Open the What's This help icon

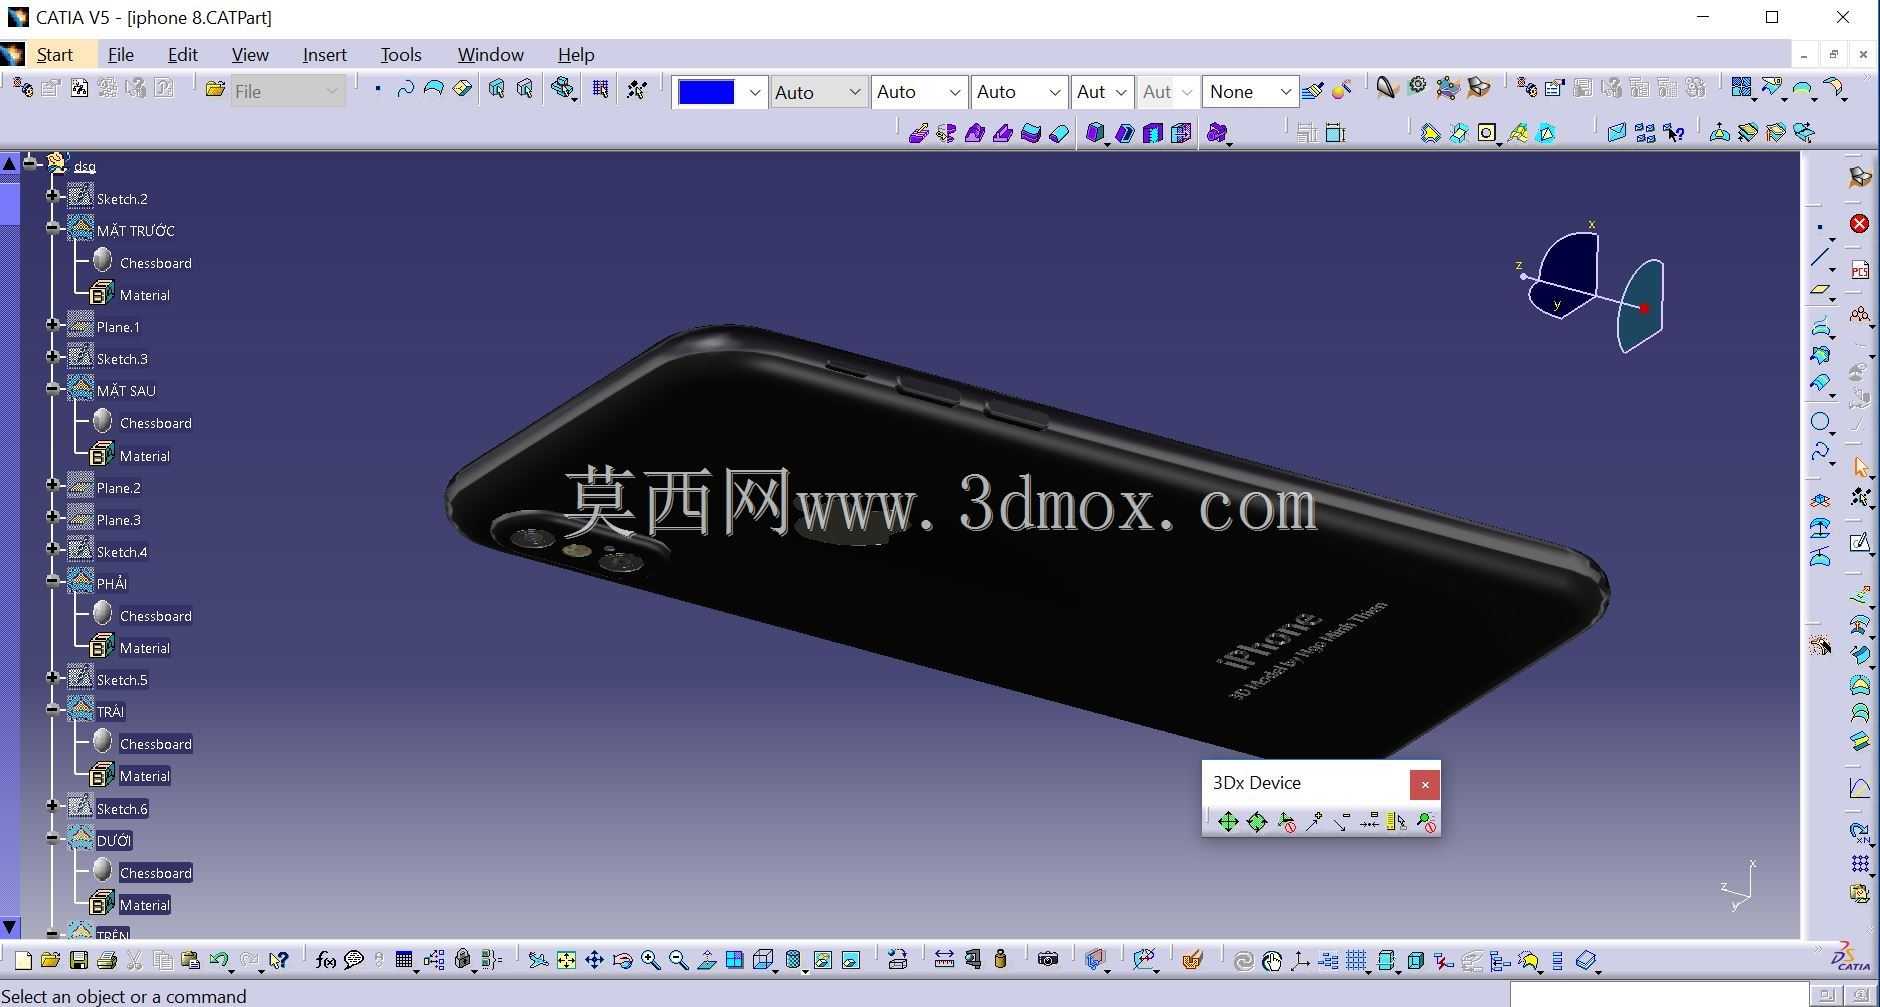(278, 960)
